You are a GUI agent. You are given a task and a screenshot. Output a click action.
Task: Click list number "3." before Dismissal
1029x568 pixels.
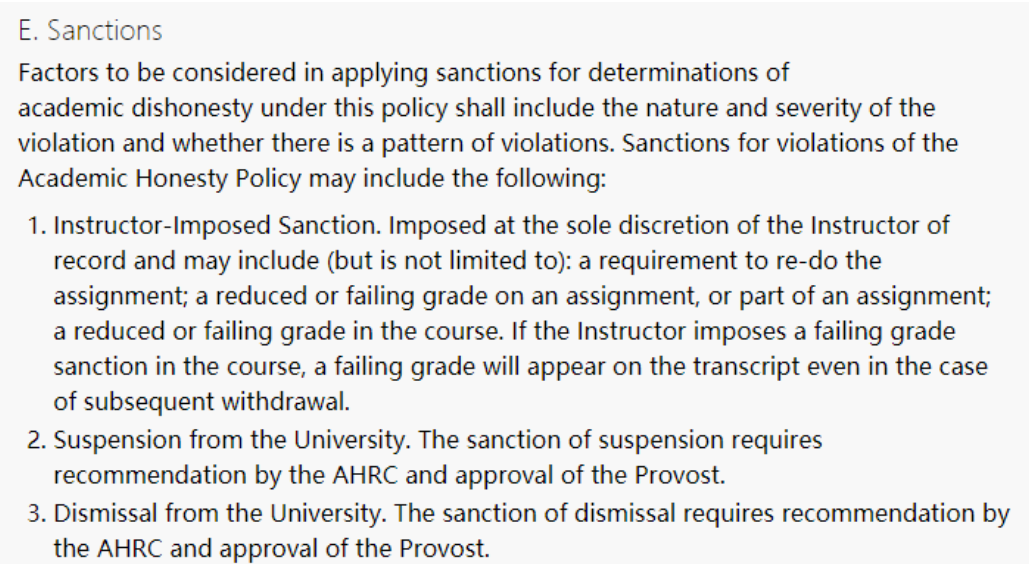(x=37, y=513)
